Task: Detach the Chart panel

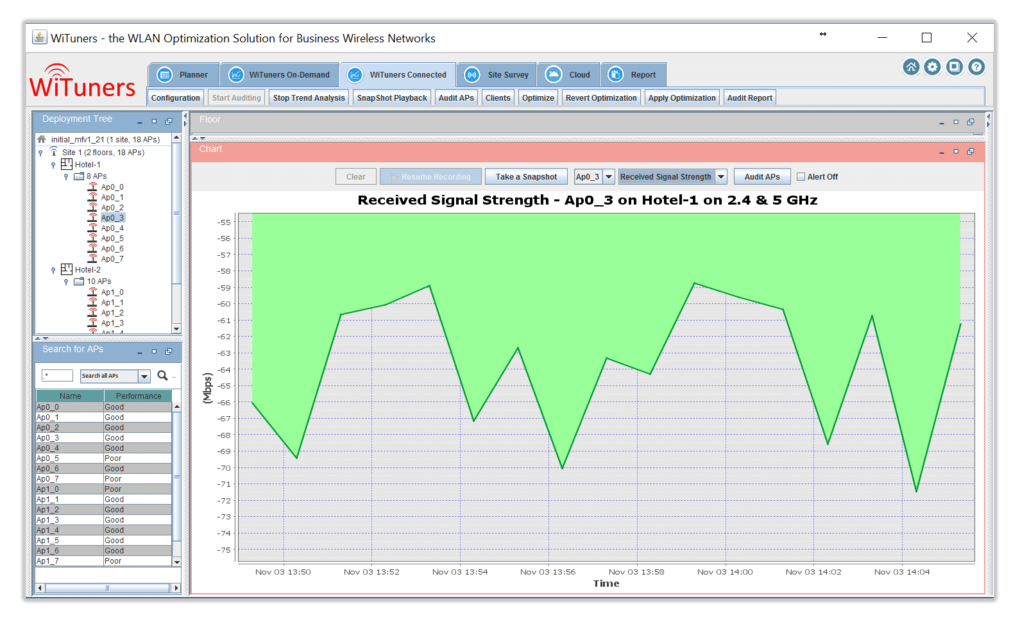Action: [x=971, y=152]
